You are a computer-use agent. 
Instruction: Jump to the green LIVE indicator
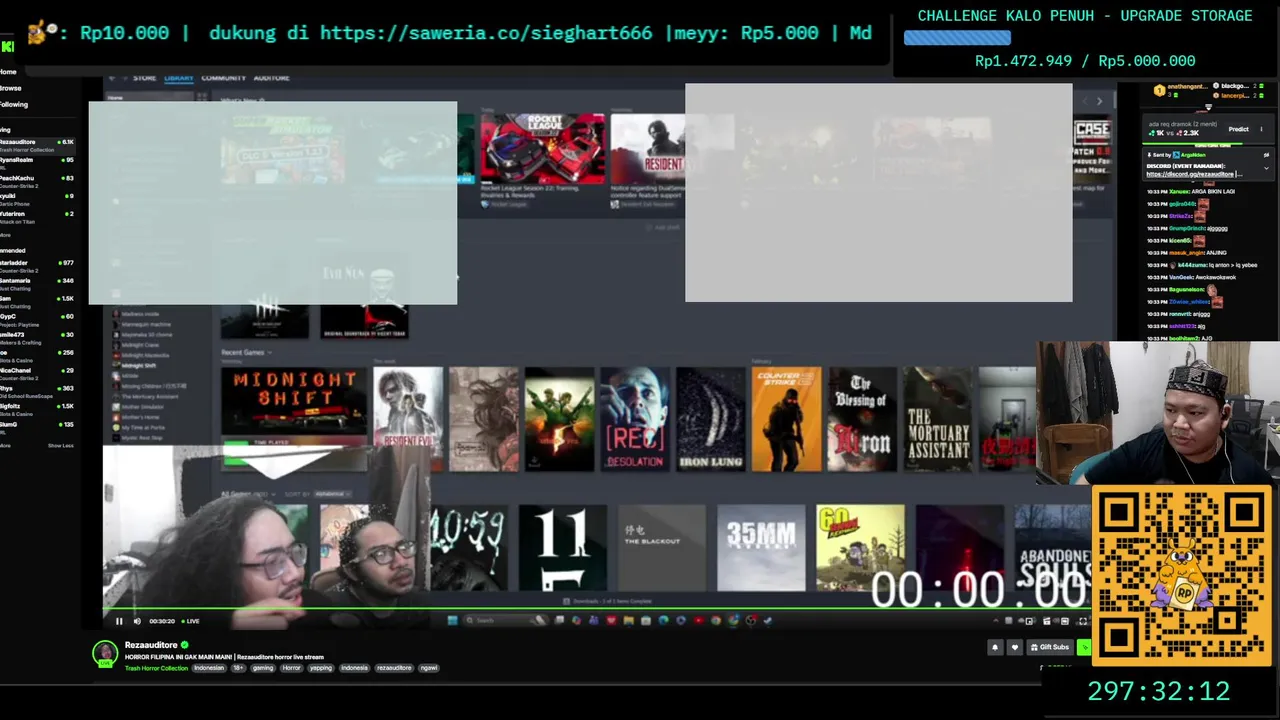tap(190, 621)
